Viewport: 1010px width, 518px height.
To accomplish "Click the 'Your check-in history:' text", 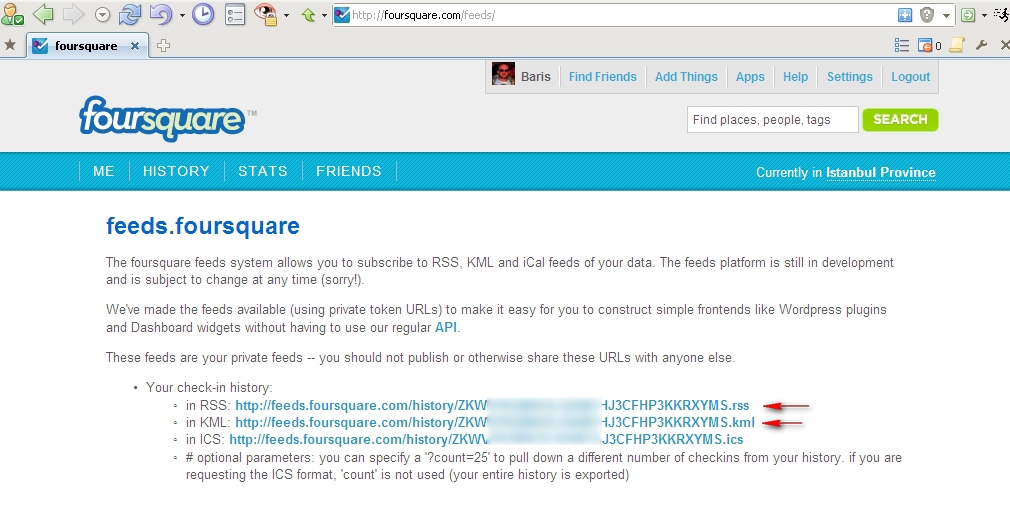I will click(209, 387).
